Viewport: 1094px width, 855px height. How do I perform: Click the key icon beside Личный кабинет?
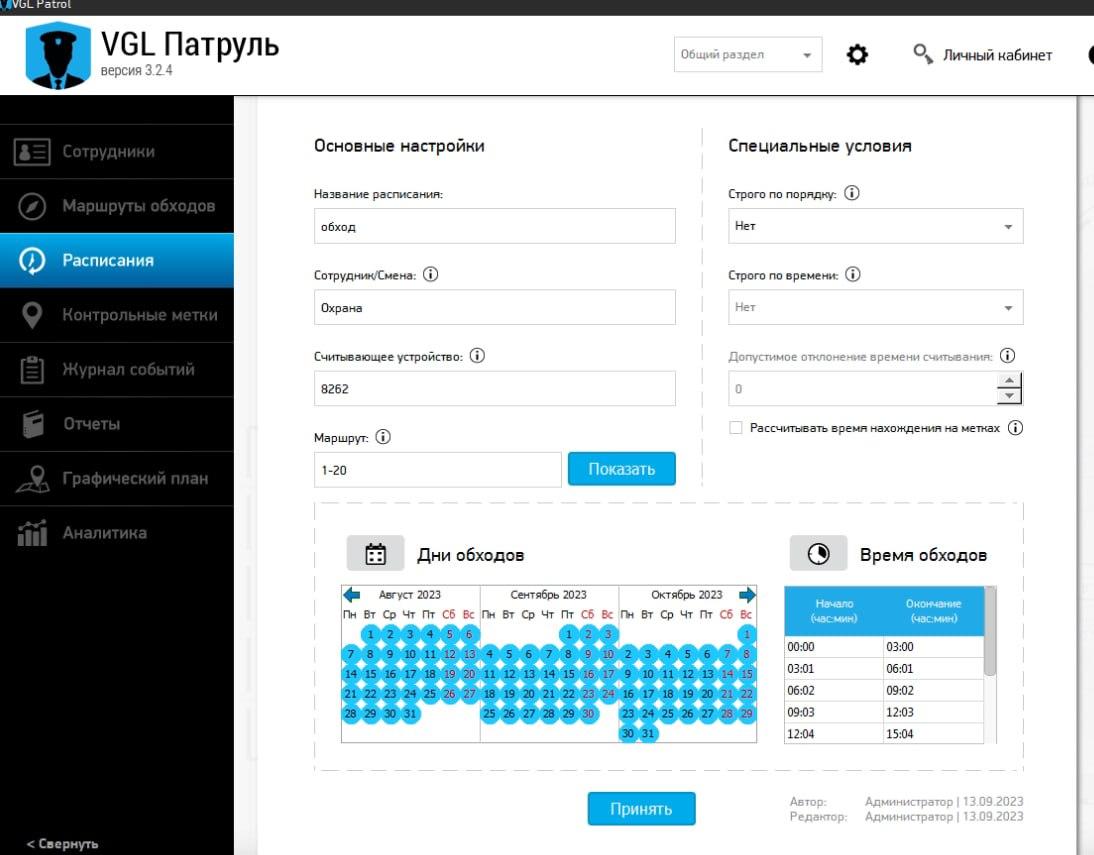point(922,54)
